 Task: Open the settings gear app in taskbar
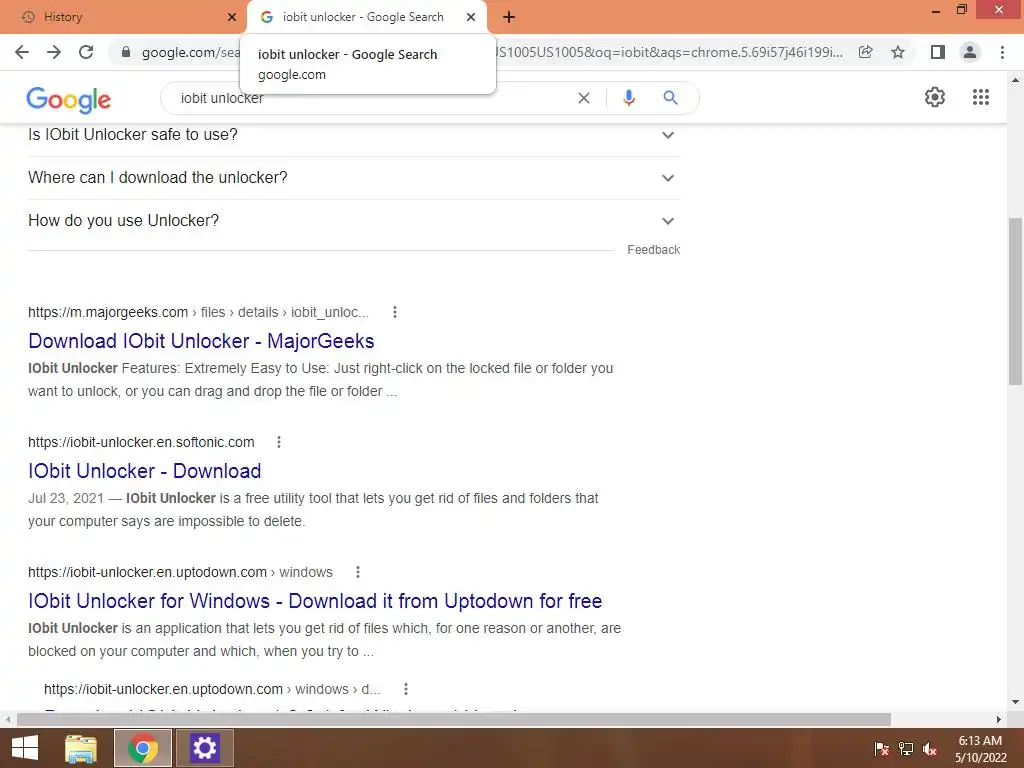(204, 748)
